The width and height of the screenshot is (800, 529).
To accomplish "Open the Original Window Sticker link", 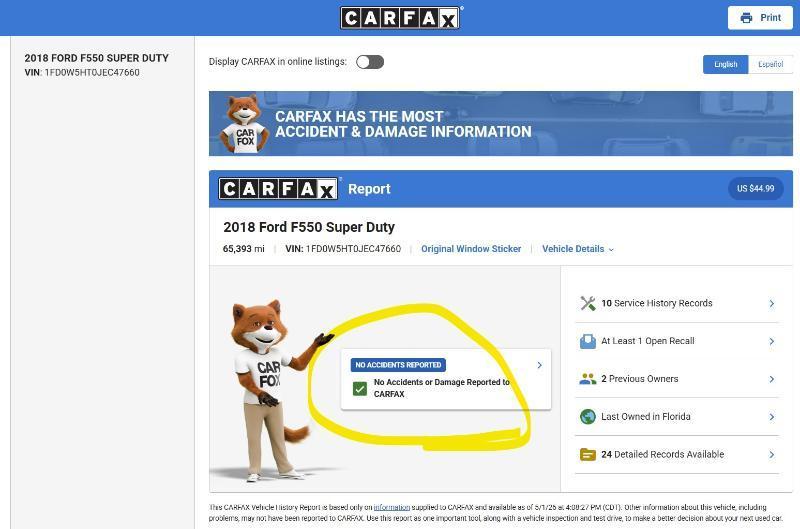I will point(471,249).
